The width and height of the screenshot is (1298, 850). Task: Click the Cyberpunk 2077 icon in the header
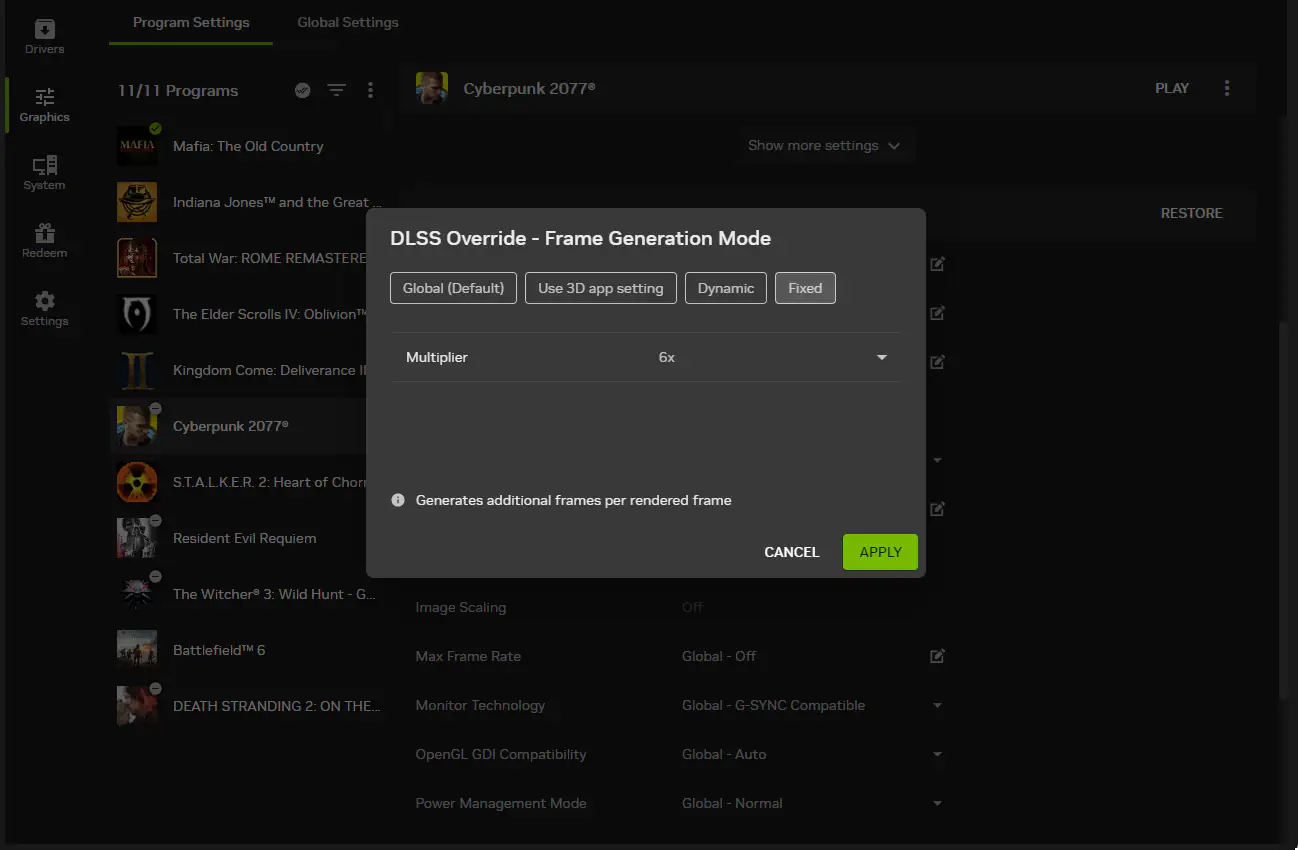point(432,88)
